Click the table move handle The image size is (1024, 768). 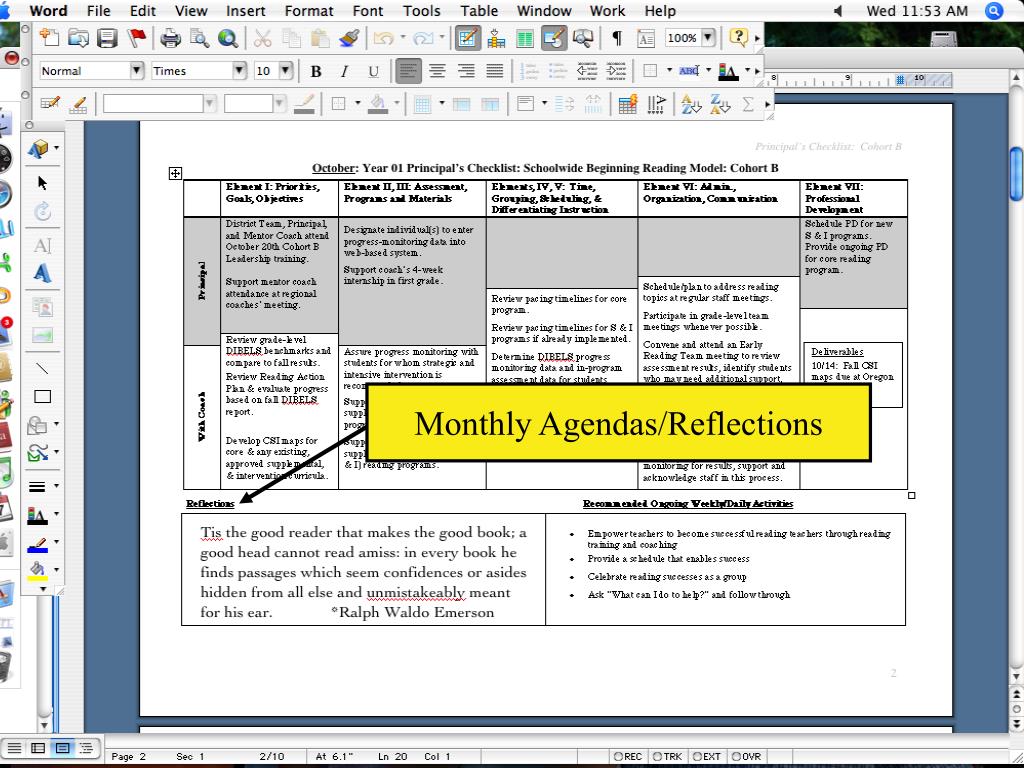pos(175,174)
